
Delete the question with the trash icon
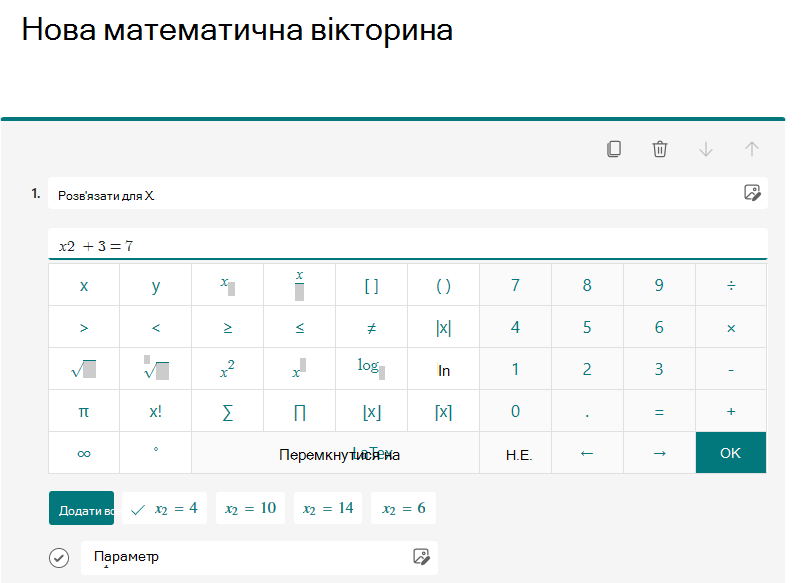click(659, 149)
